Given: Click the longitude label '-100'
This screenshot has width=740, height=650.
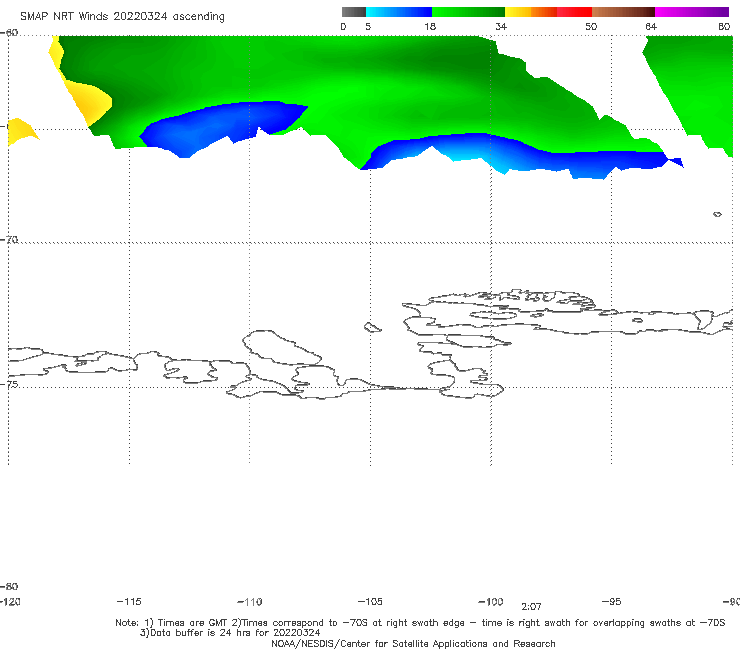Looking at the screenshot, I should tap(491, 602).
